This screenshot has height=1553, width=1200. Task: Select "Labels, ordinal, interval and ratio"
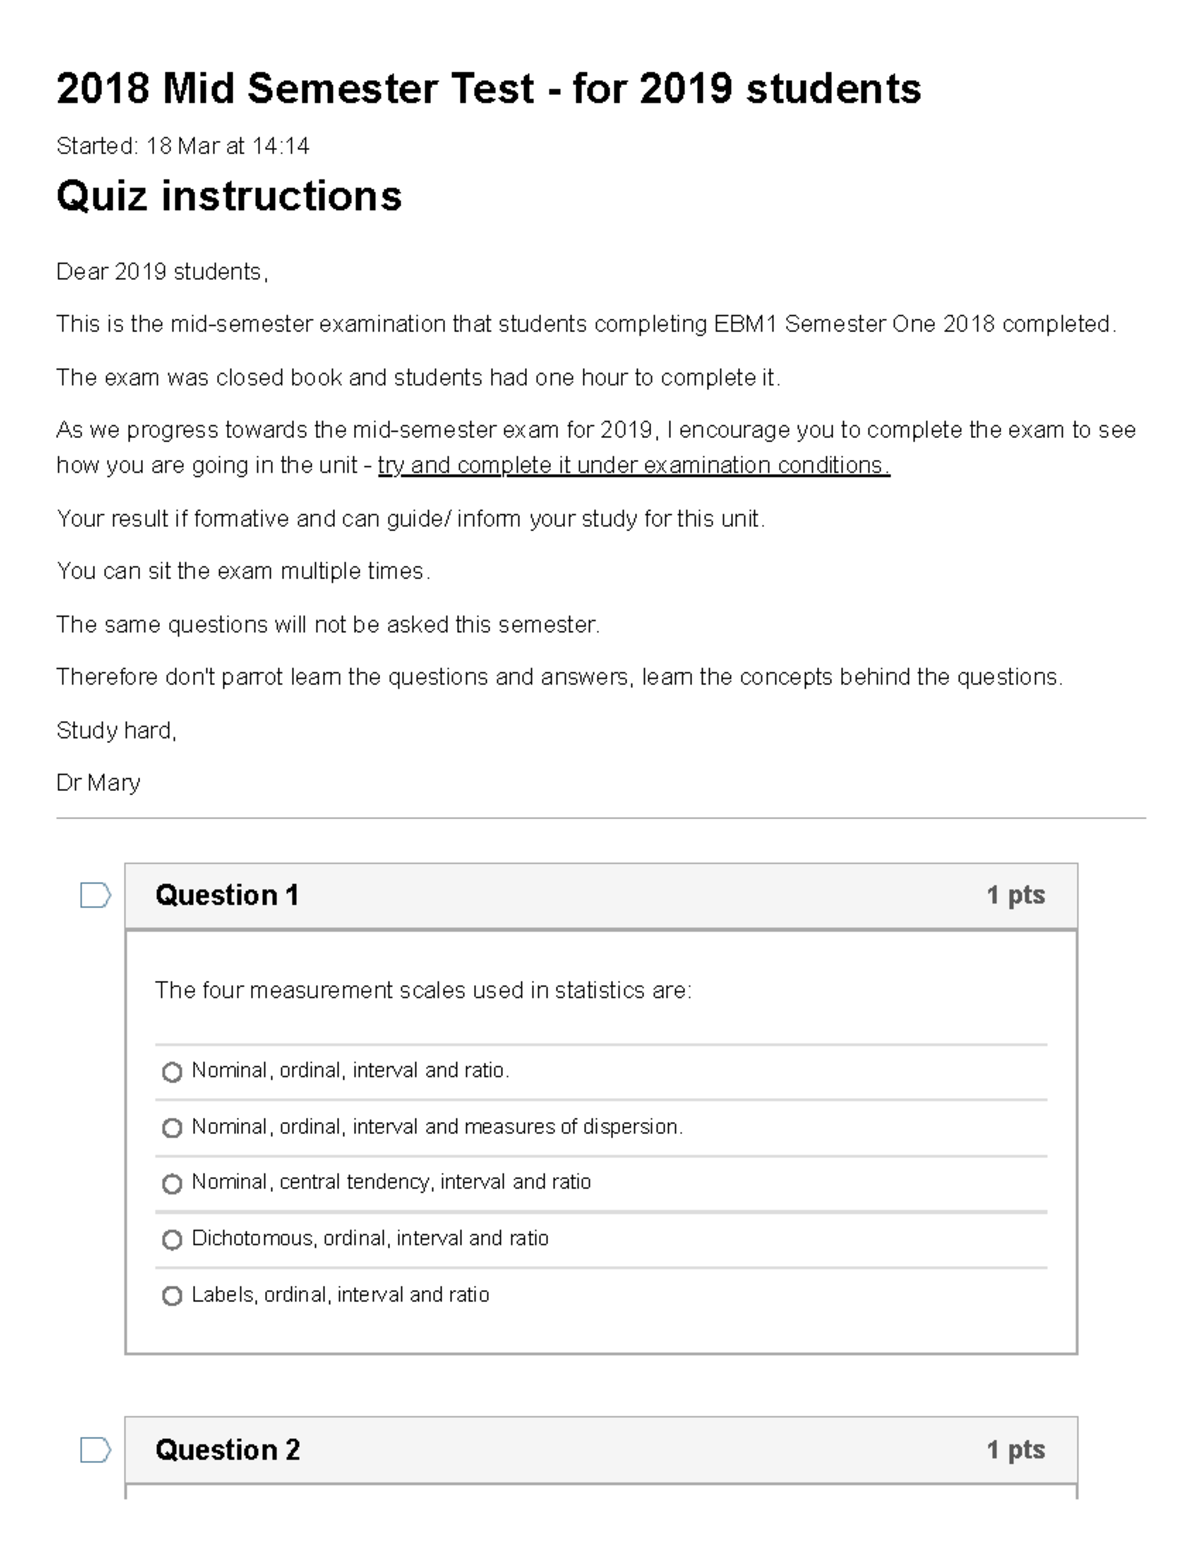[171, 1295]
